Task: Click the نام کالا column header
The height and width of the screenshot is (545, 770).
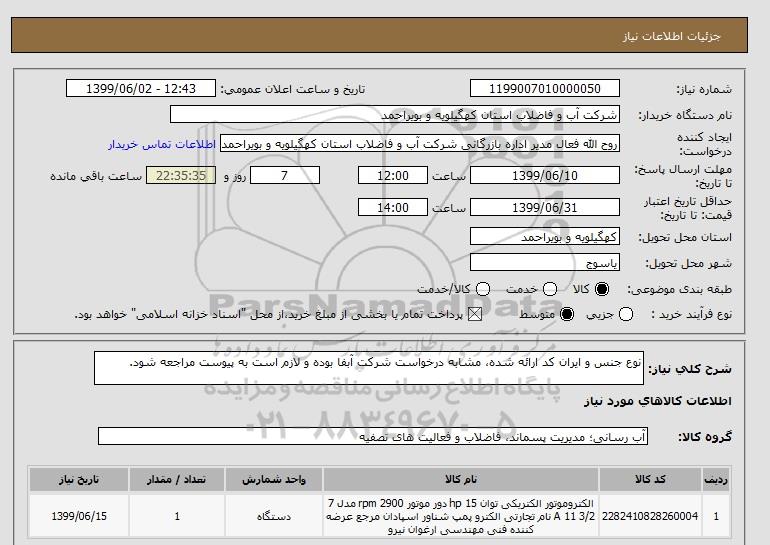Action: point(461,479)
